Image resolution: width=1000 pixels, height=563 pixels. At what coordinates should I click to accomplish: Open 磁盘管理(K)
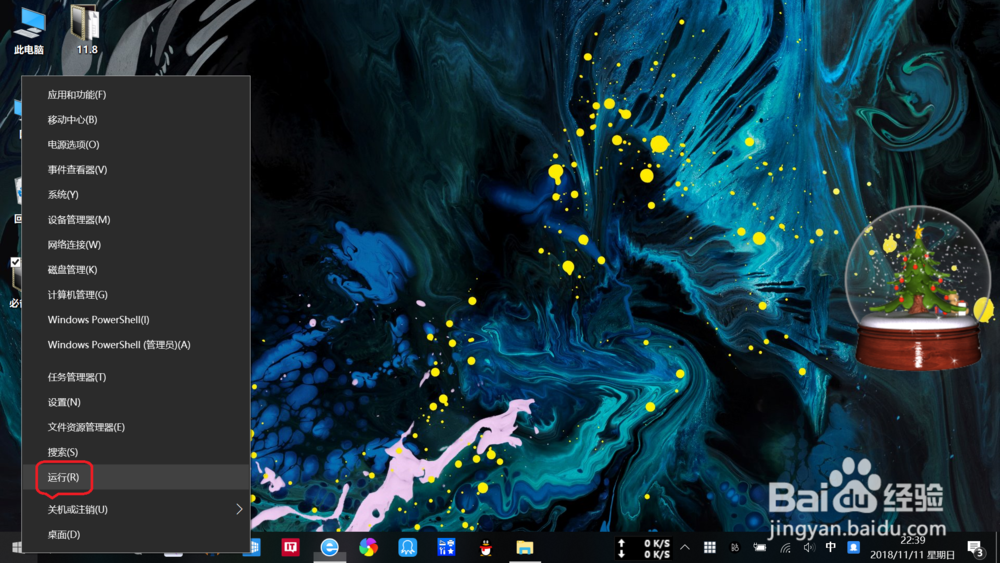[x=136, y=269]
